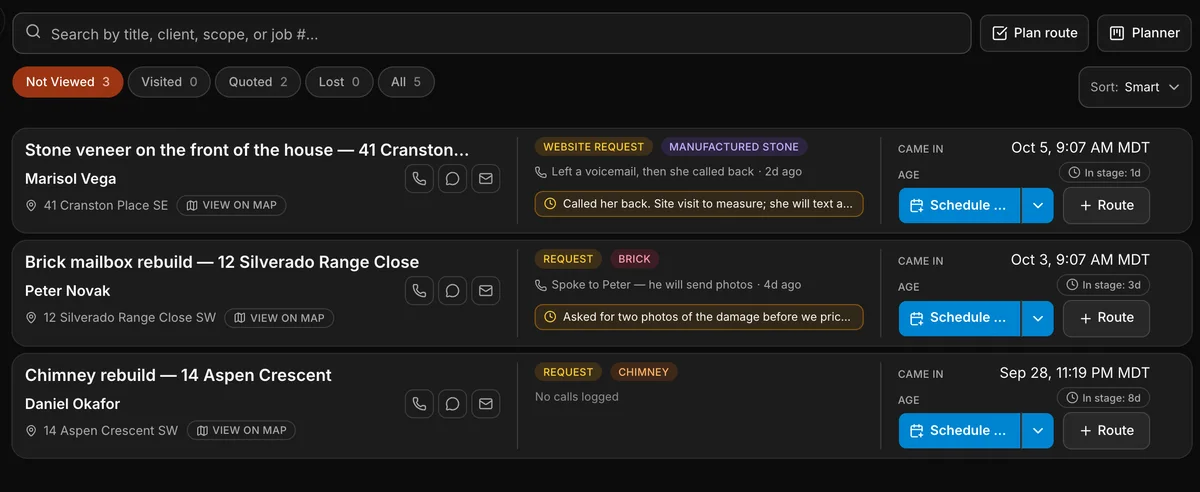Open title 'Brick mailbox rebuild — 12 Silverado Range Close'
1200x492 pixels.
coord(222,262)
